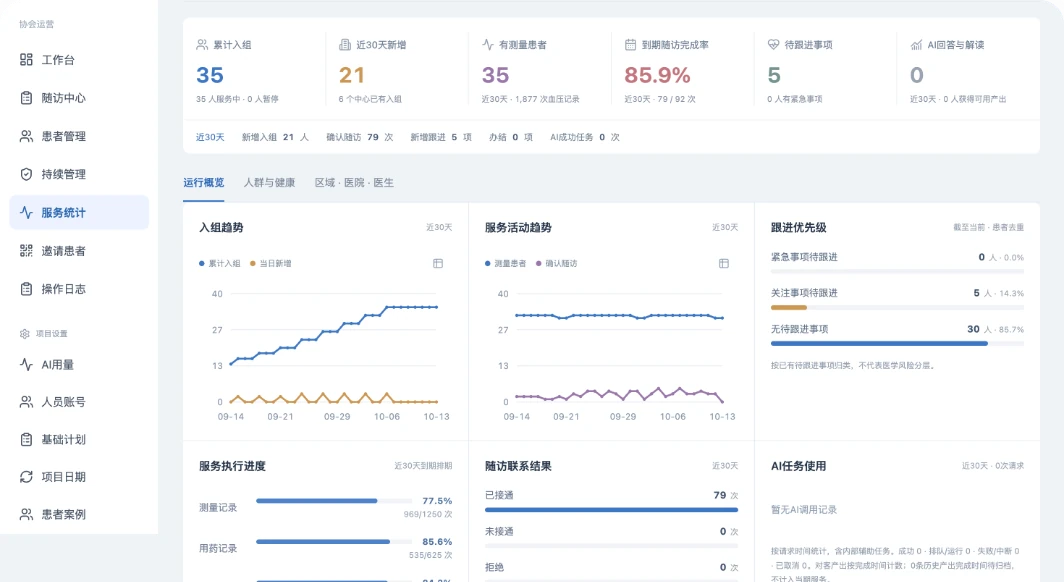The width and height of the screenshot is (1064, 582).
Task: Toggle 当日新增 legend series
Action: pos(270,263)
